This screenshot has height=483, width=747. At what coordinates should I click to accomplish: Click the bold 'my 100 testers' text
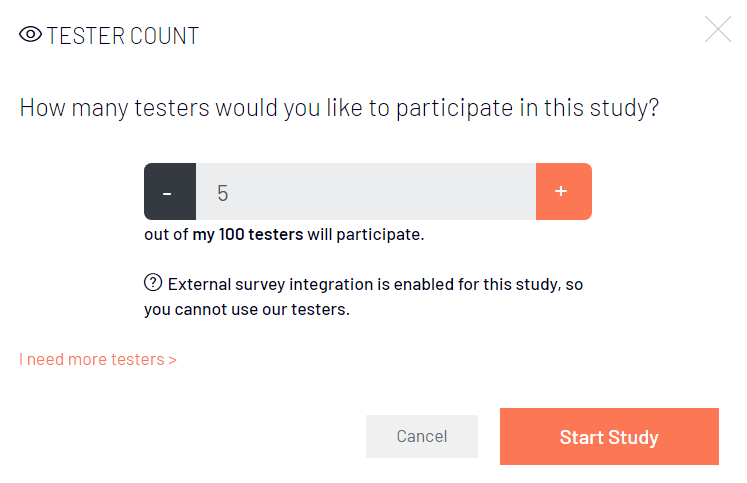coord(248,234)
